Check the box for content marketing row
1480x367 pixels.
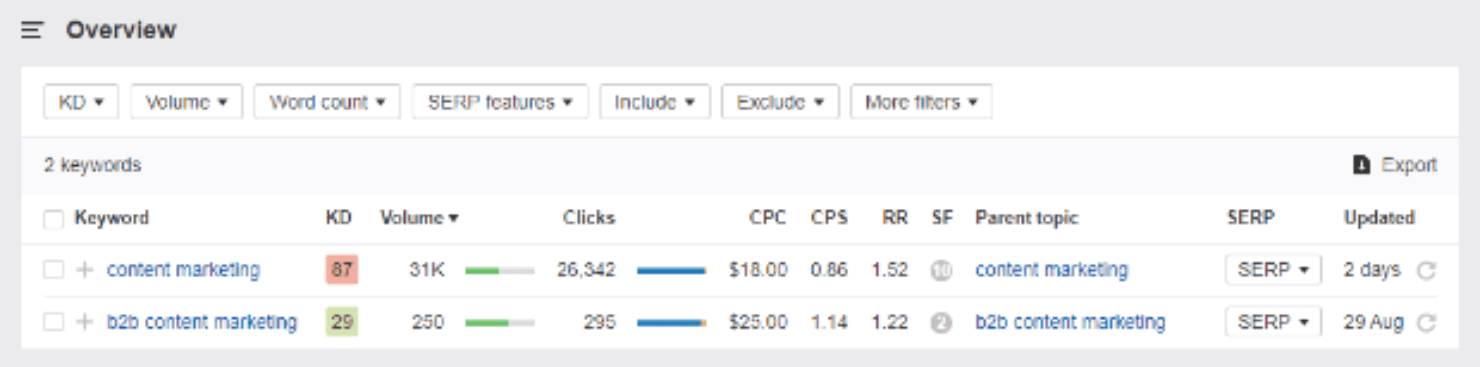click(54, 270)
